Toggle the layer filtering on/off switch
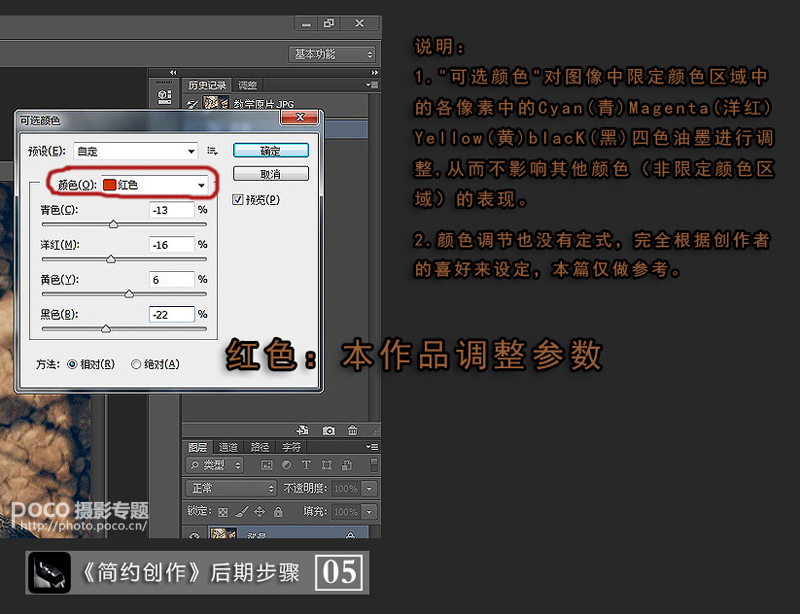800x614 pixels. click(x=374, y=464)
